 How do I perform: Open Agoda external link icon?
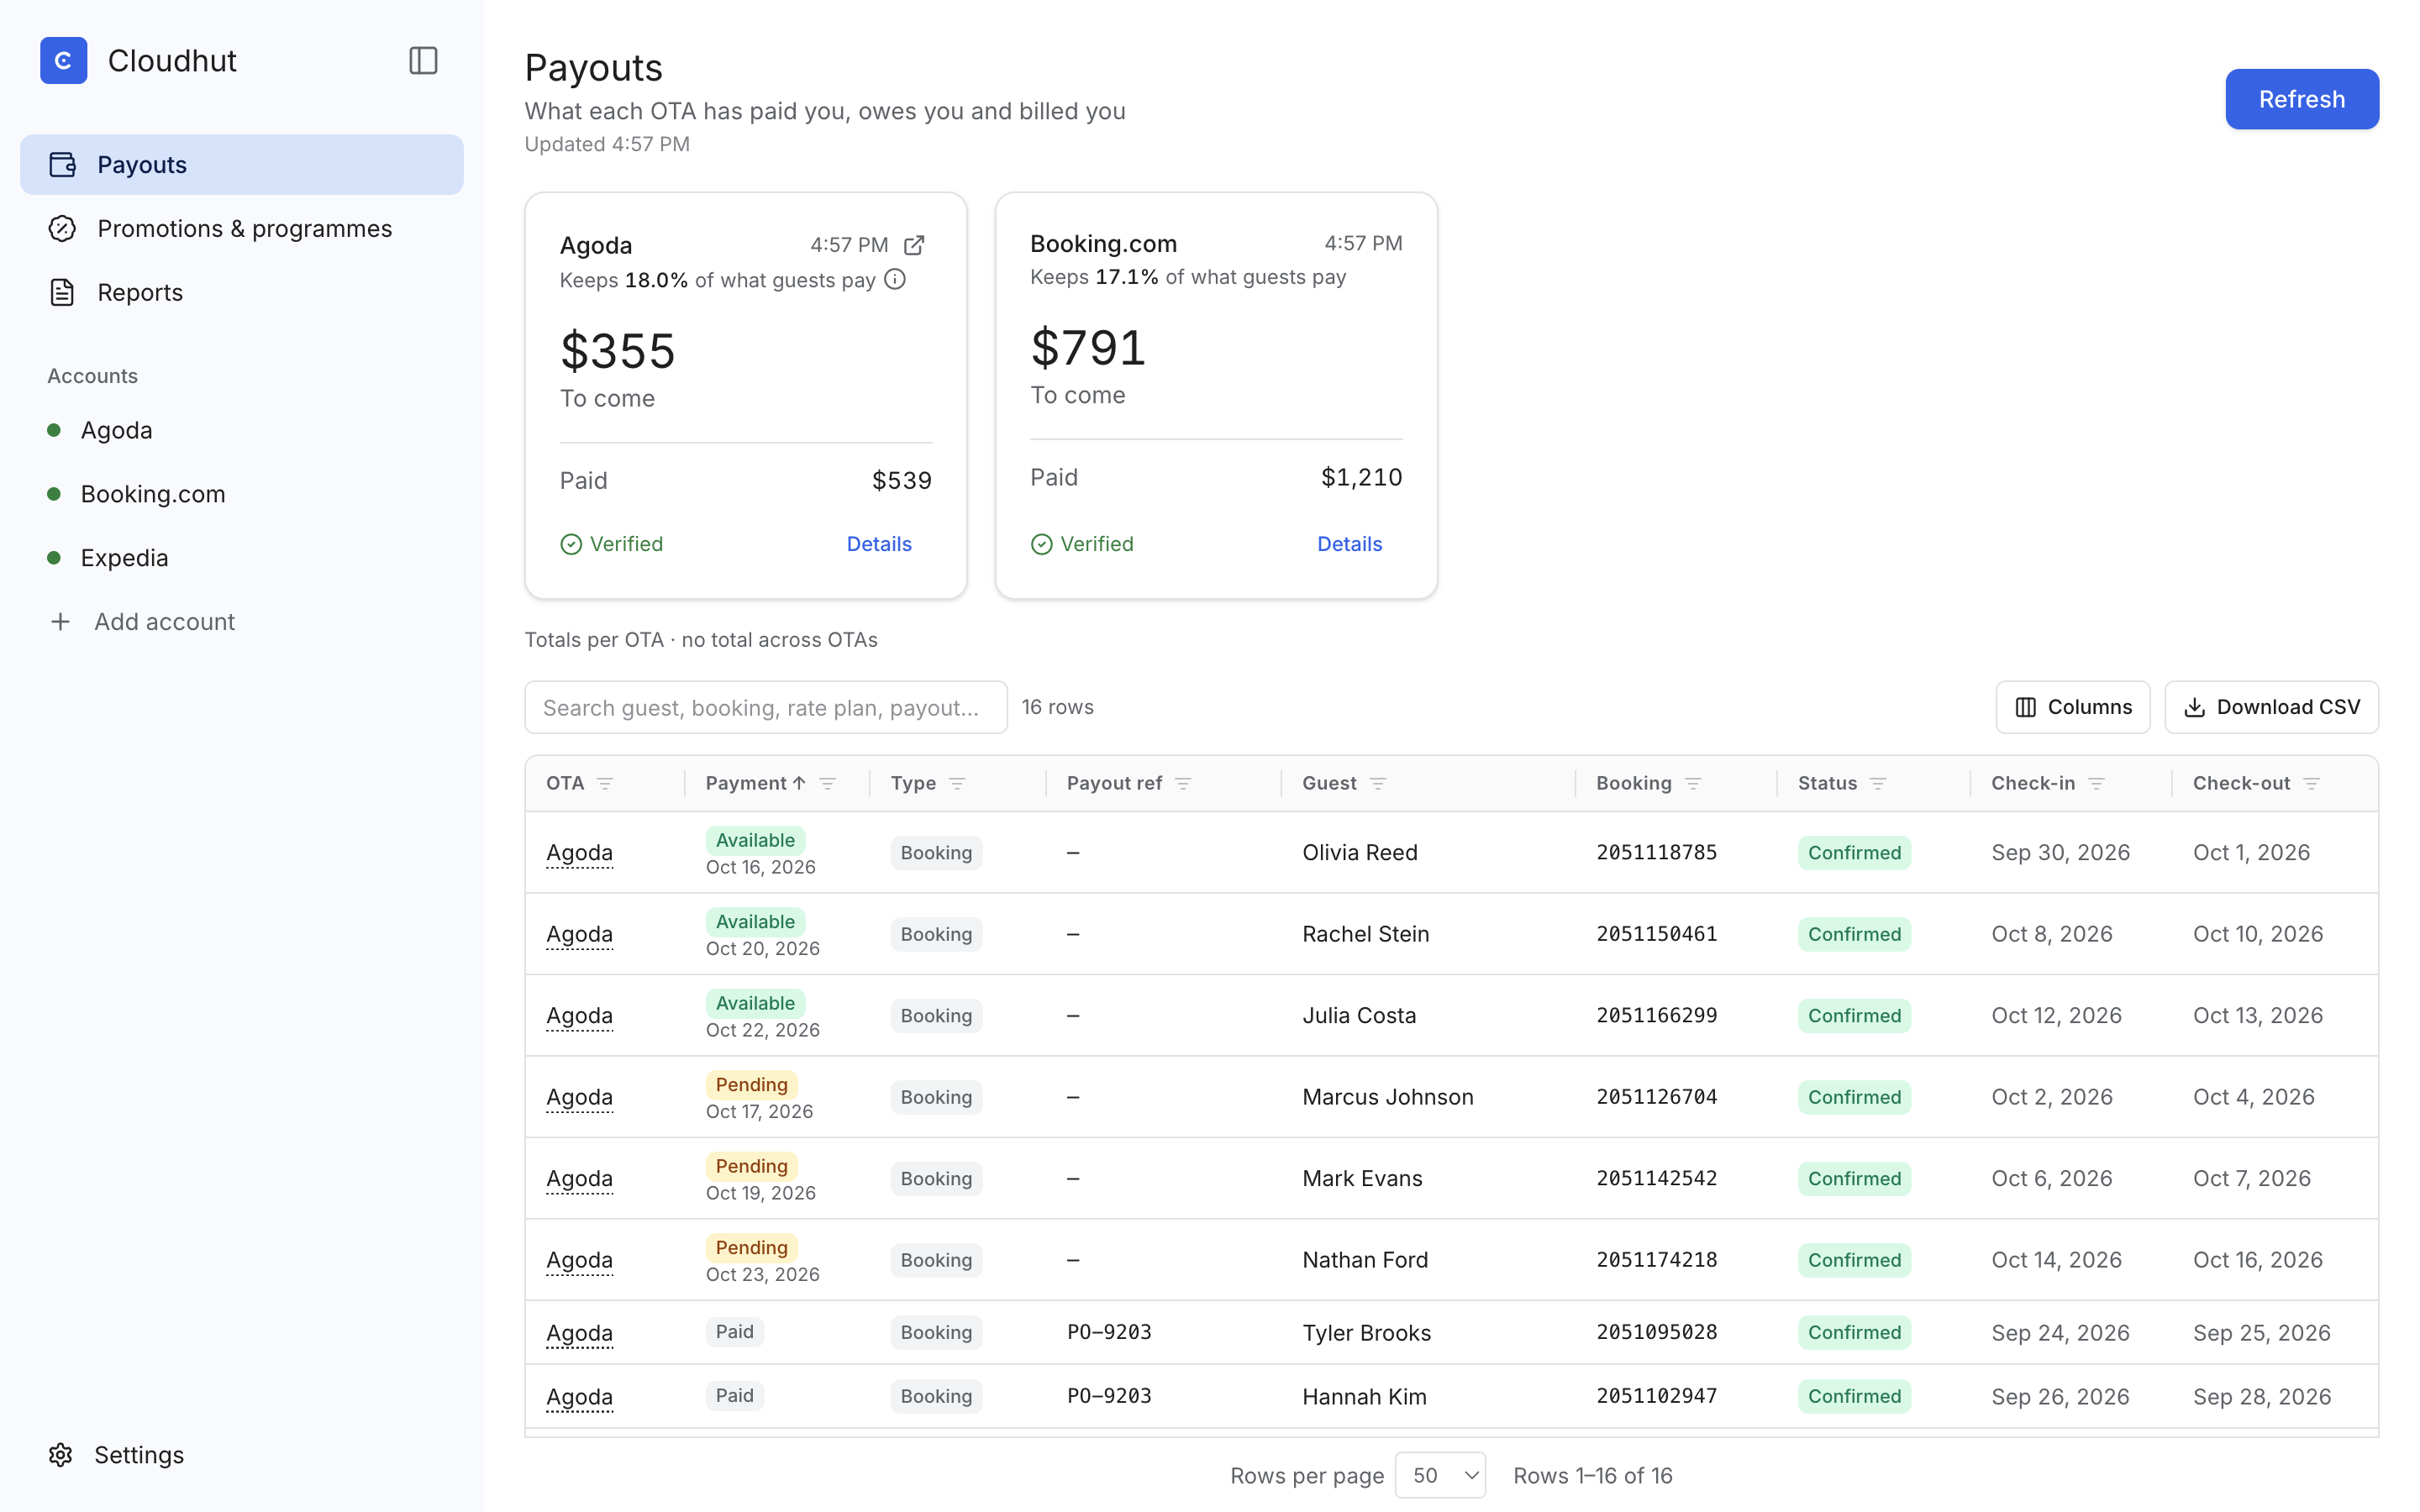(x=914, y=245)
